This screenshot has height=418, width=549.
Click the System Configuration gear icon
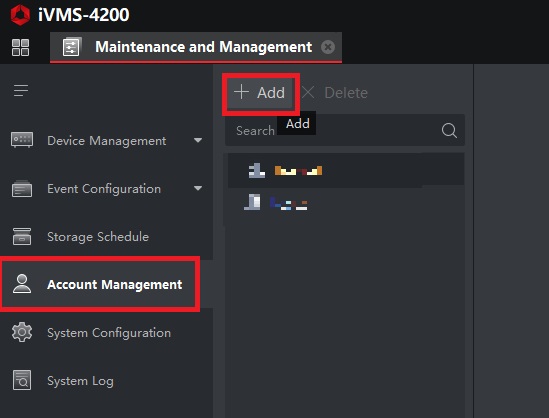tap(22, 332)
